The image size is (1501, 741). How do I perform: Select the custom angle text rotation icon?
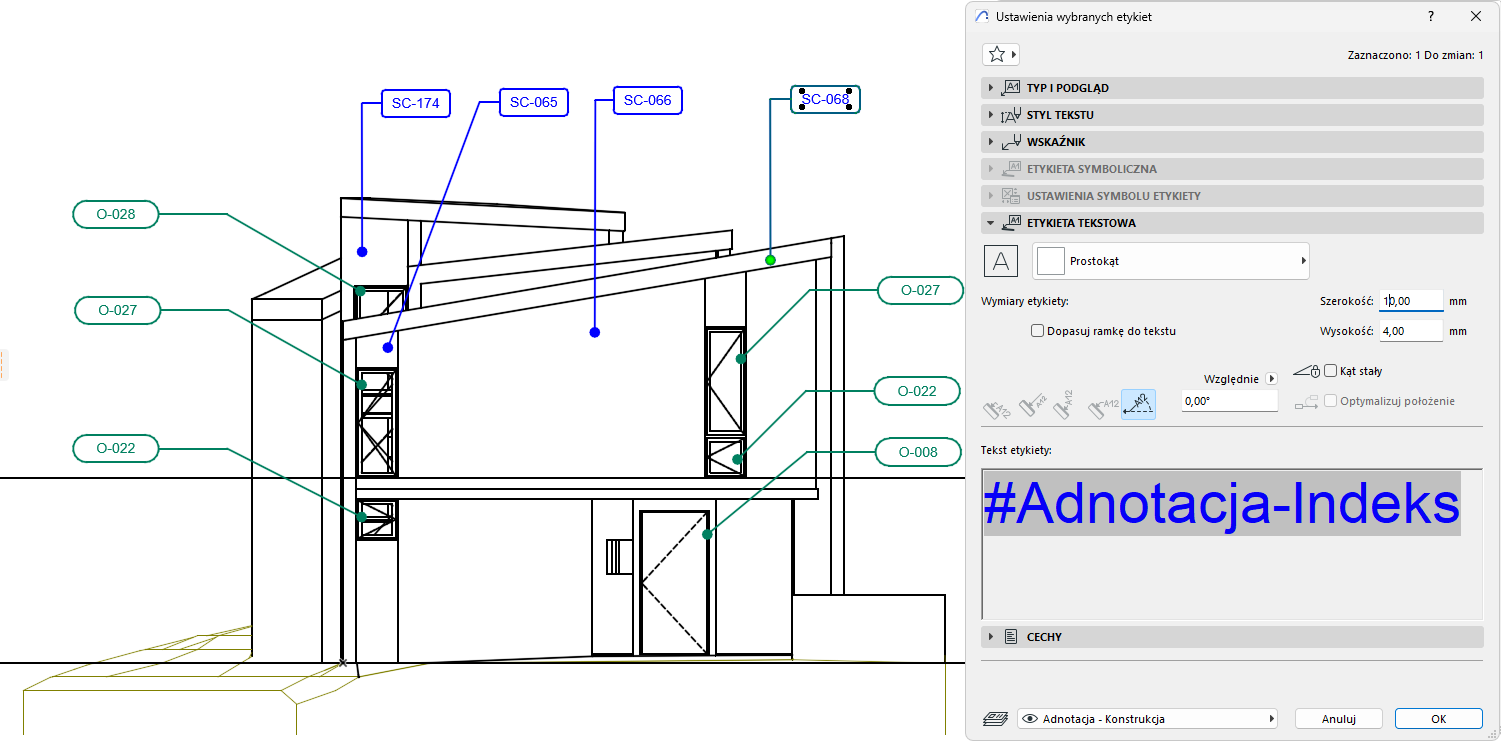[x=1138, y=404]
